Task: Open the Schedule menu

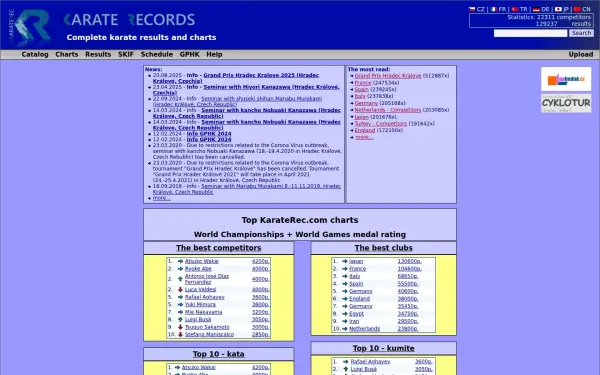Action: (157, 54)
